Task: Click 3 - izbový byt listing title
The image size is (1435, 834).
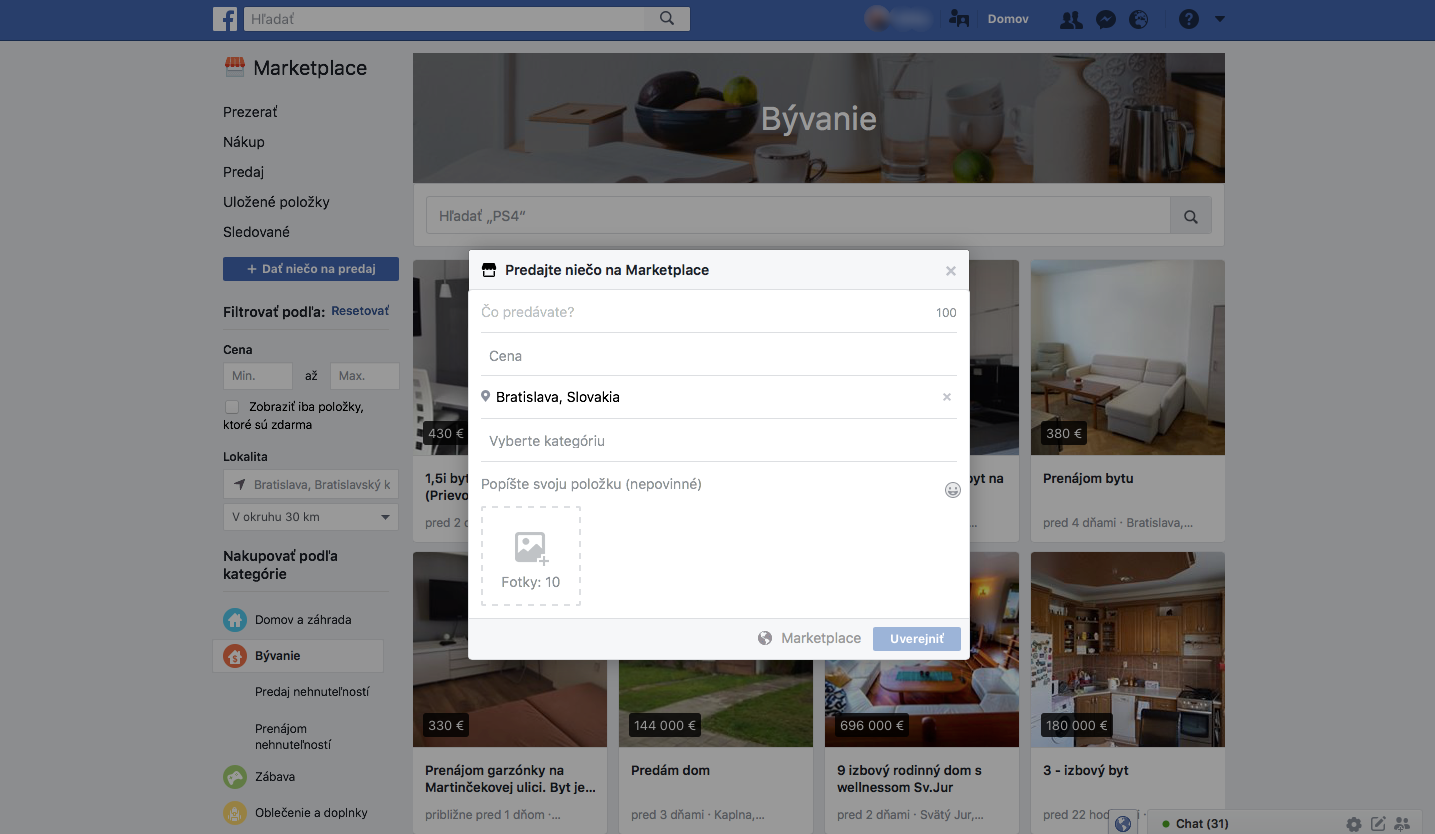Action: point(1086,770)
